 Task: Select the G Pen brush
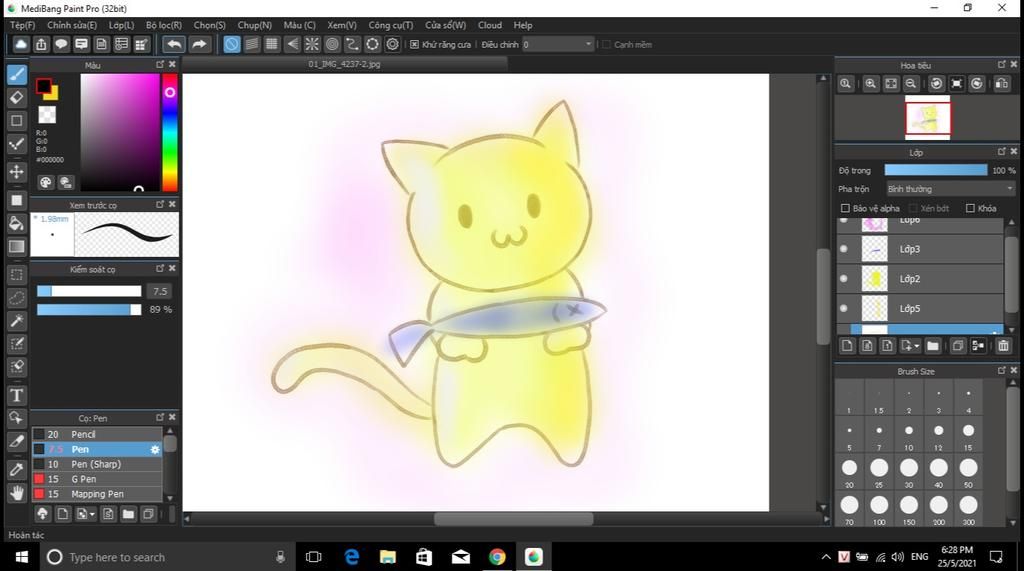click(x=97, y=479)
